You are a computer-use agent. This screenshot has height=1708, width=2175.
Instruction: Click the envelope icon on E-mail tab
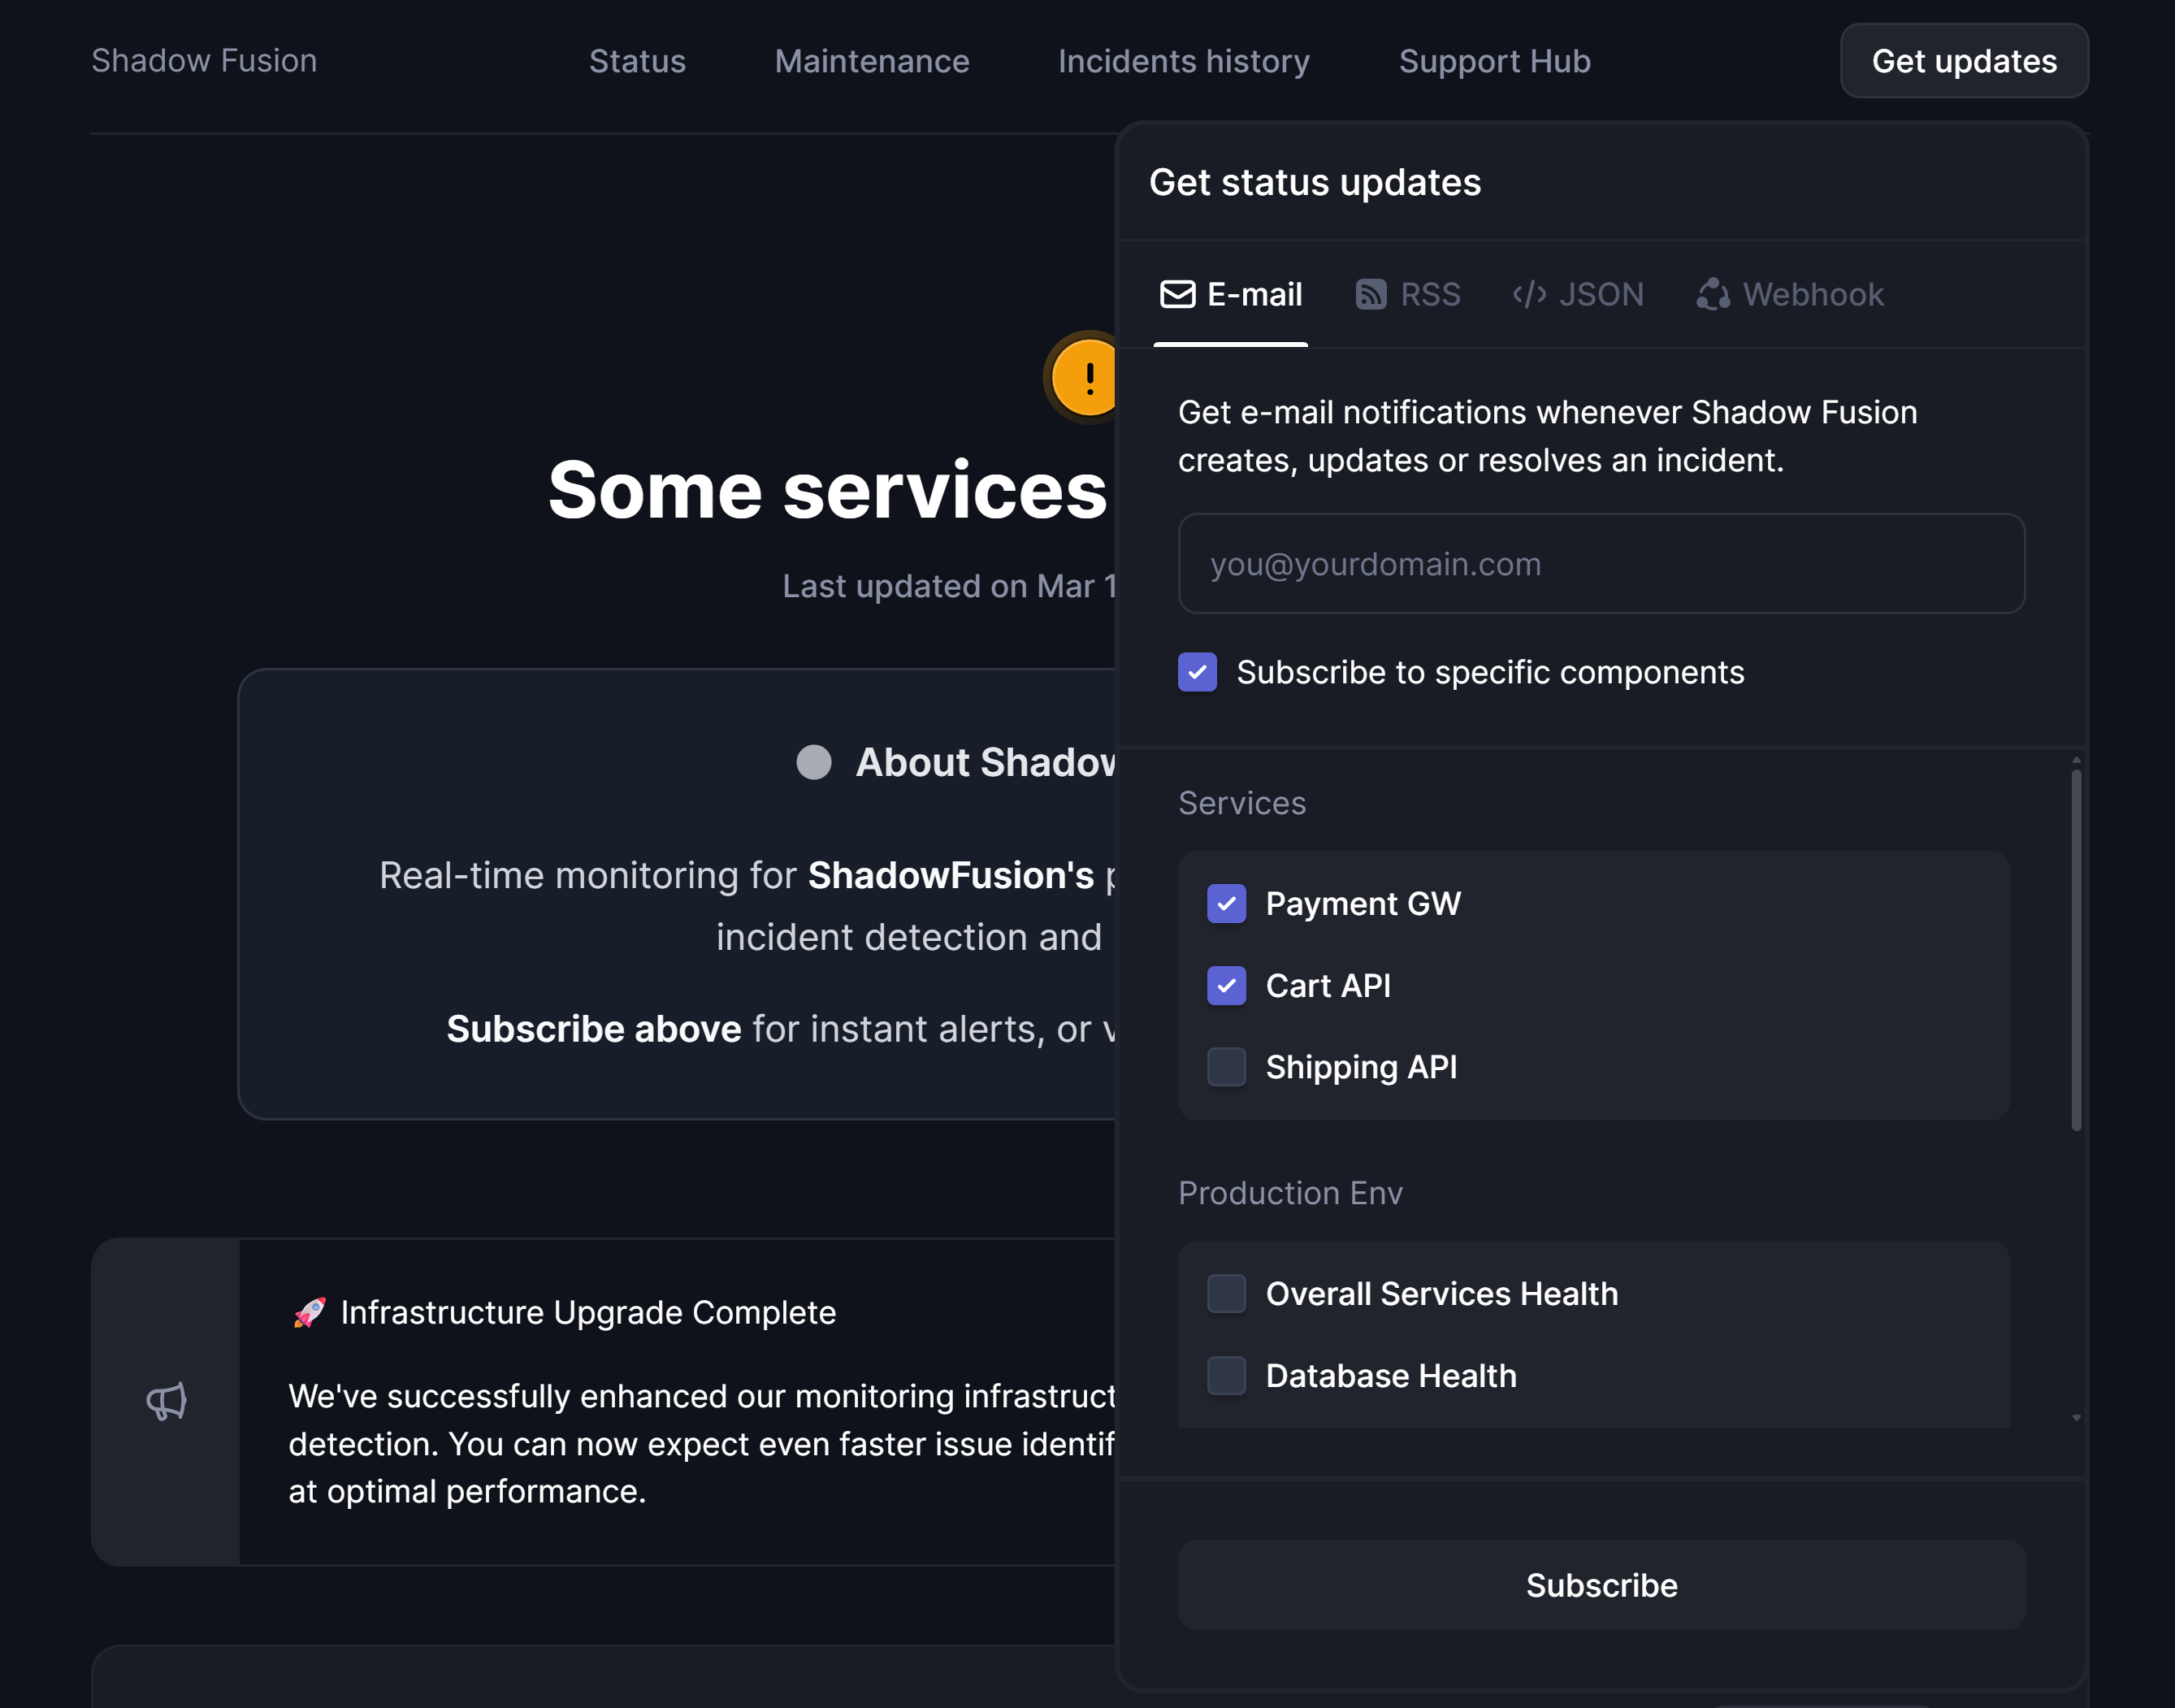tap(1178, 294)
